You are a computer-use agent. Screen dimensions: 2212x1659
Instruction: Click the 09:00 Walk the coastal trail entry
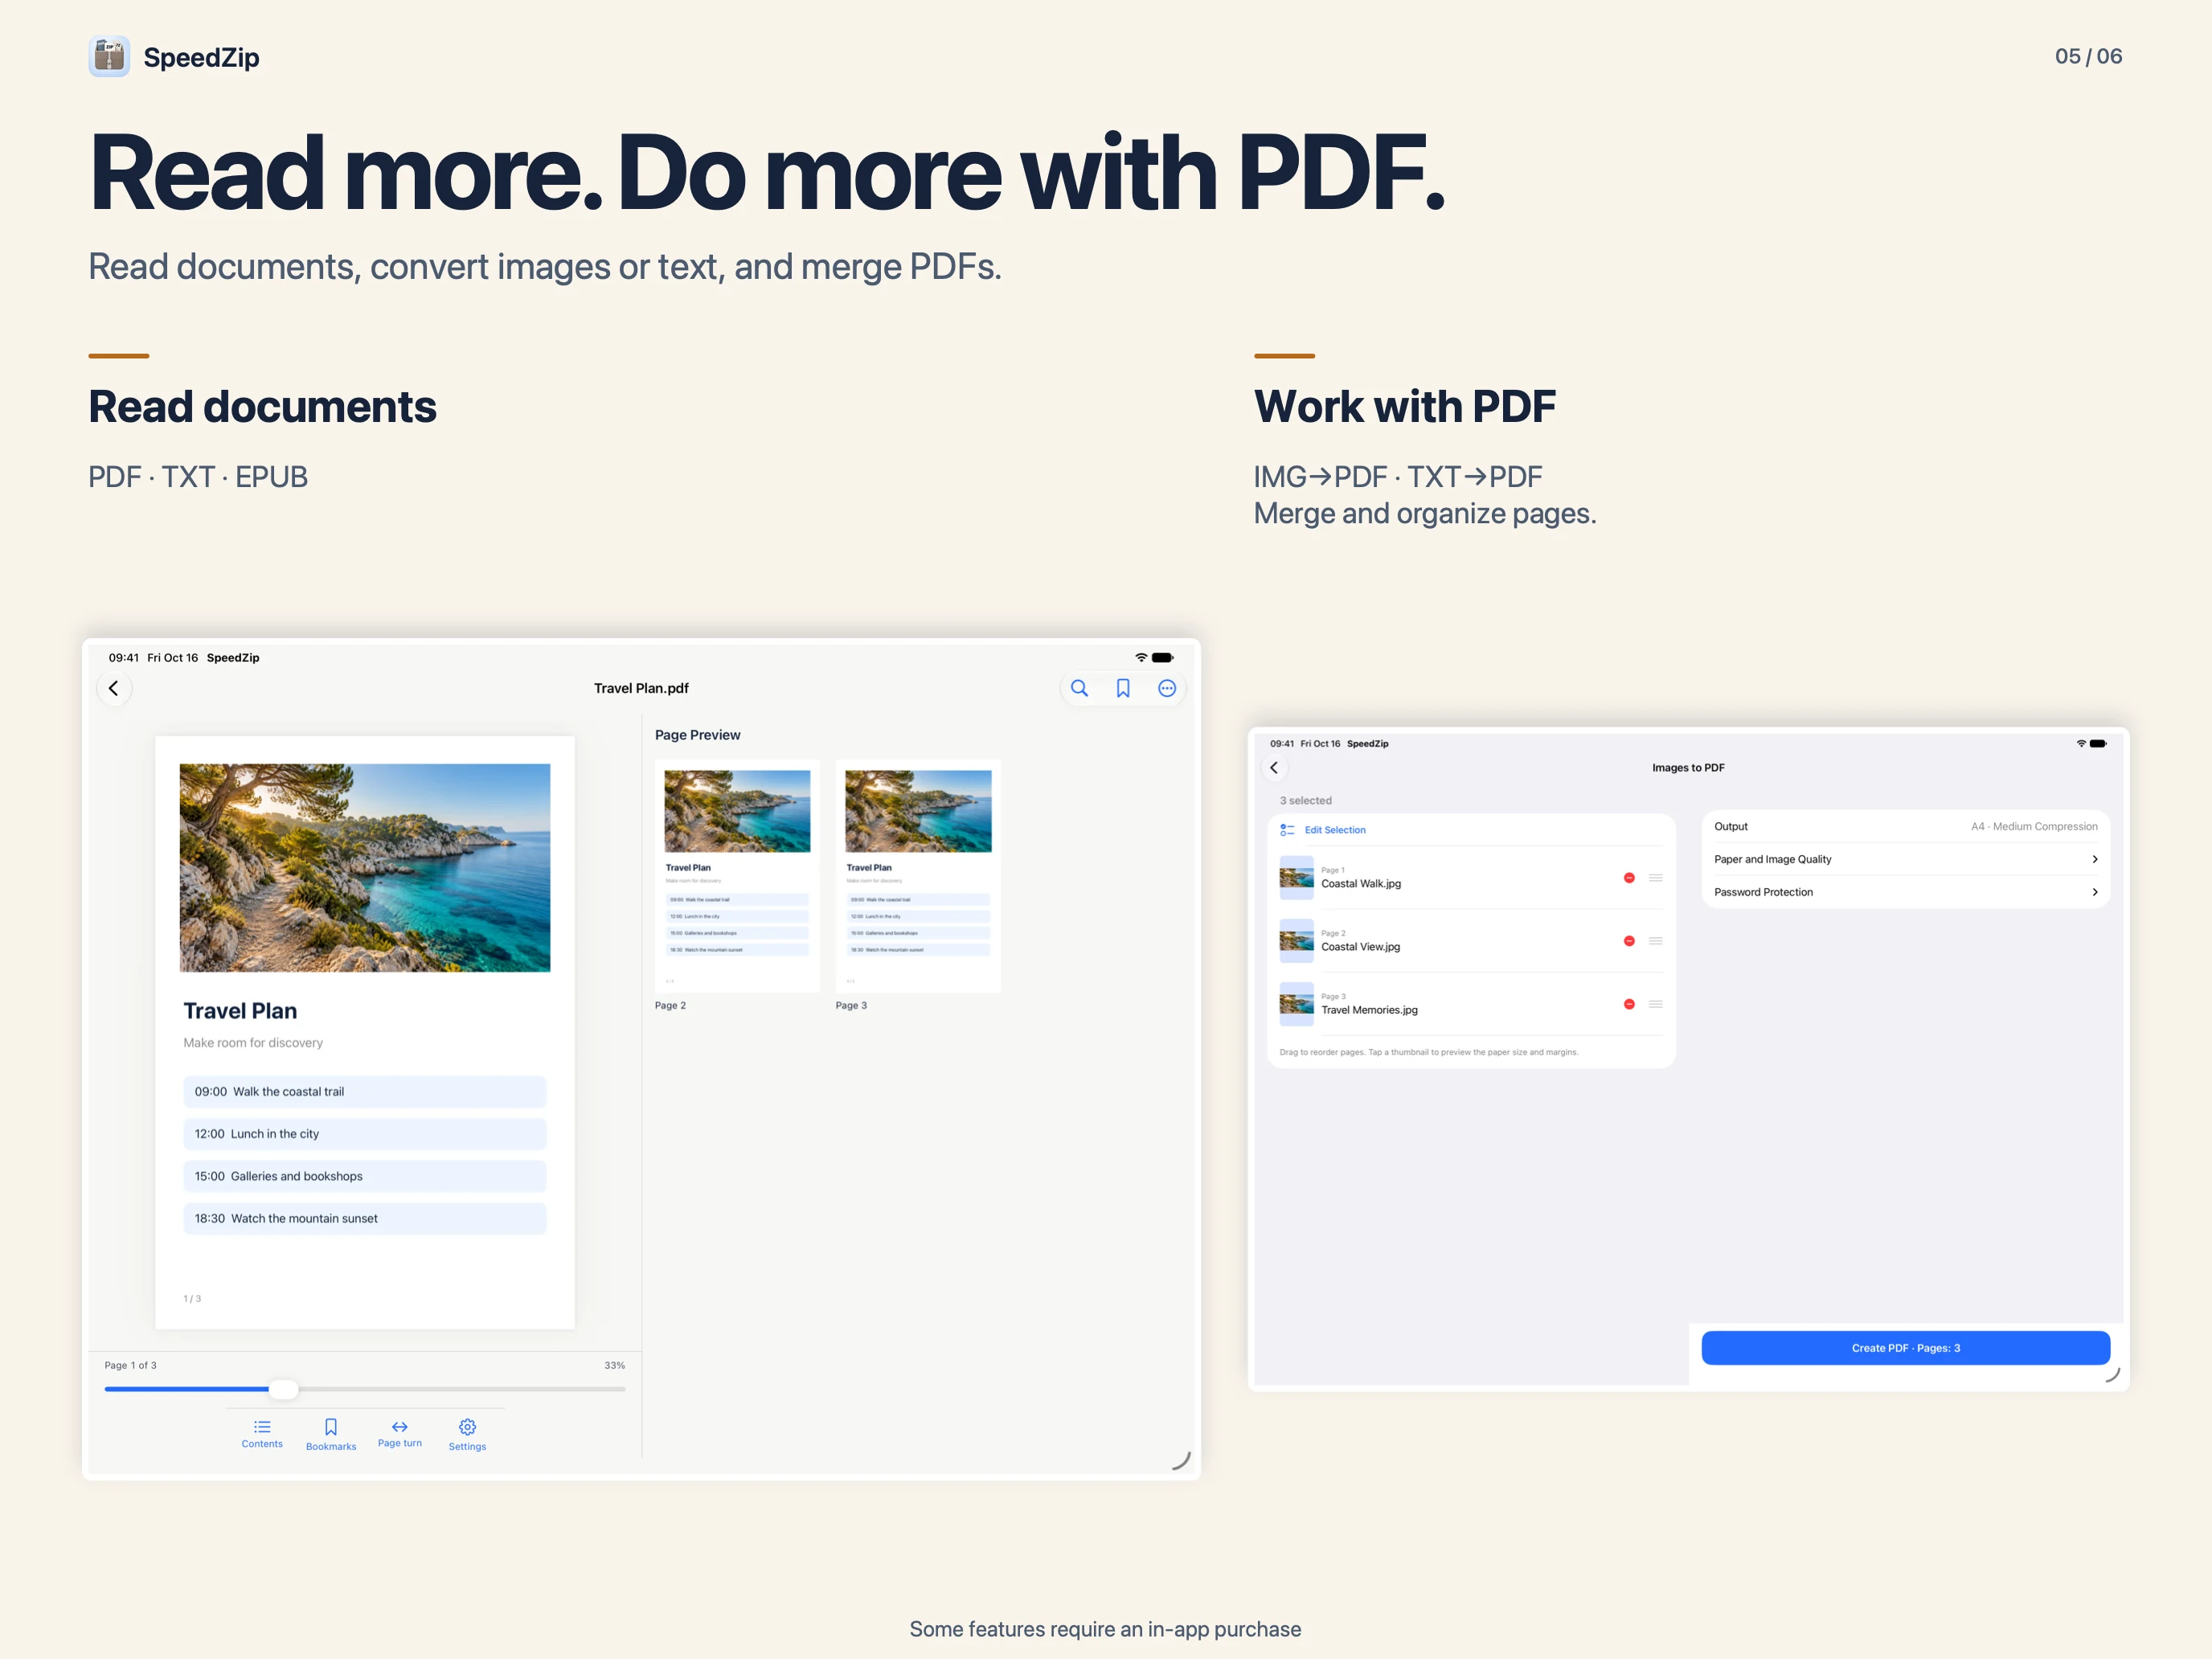pyautogui.click(x=365, y=1092)
